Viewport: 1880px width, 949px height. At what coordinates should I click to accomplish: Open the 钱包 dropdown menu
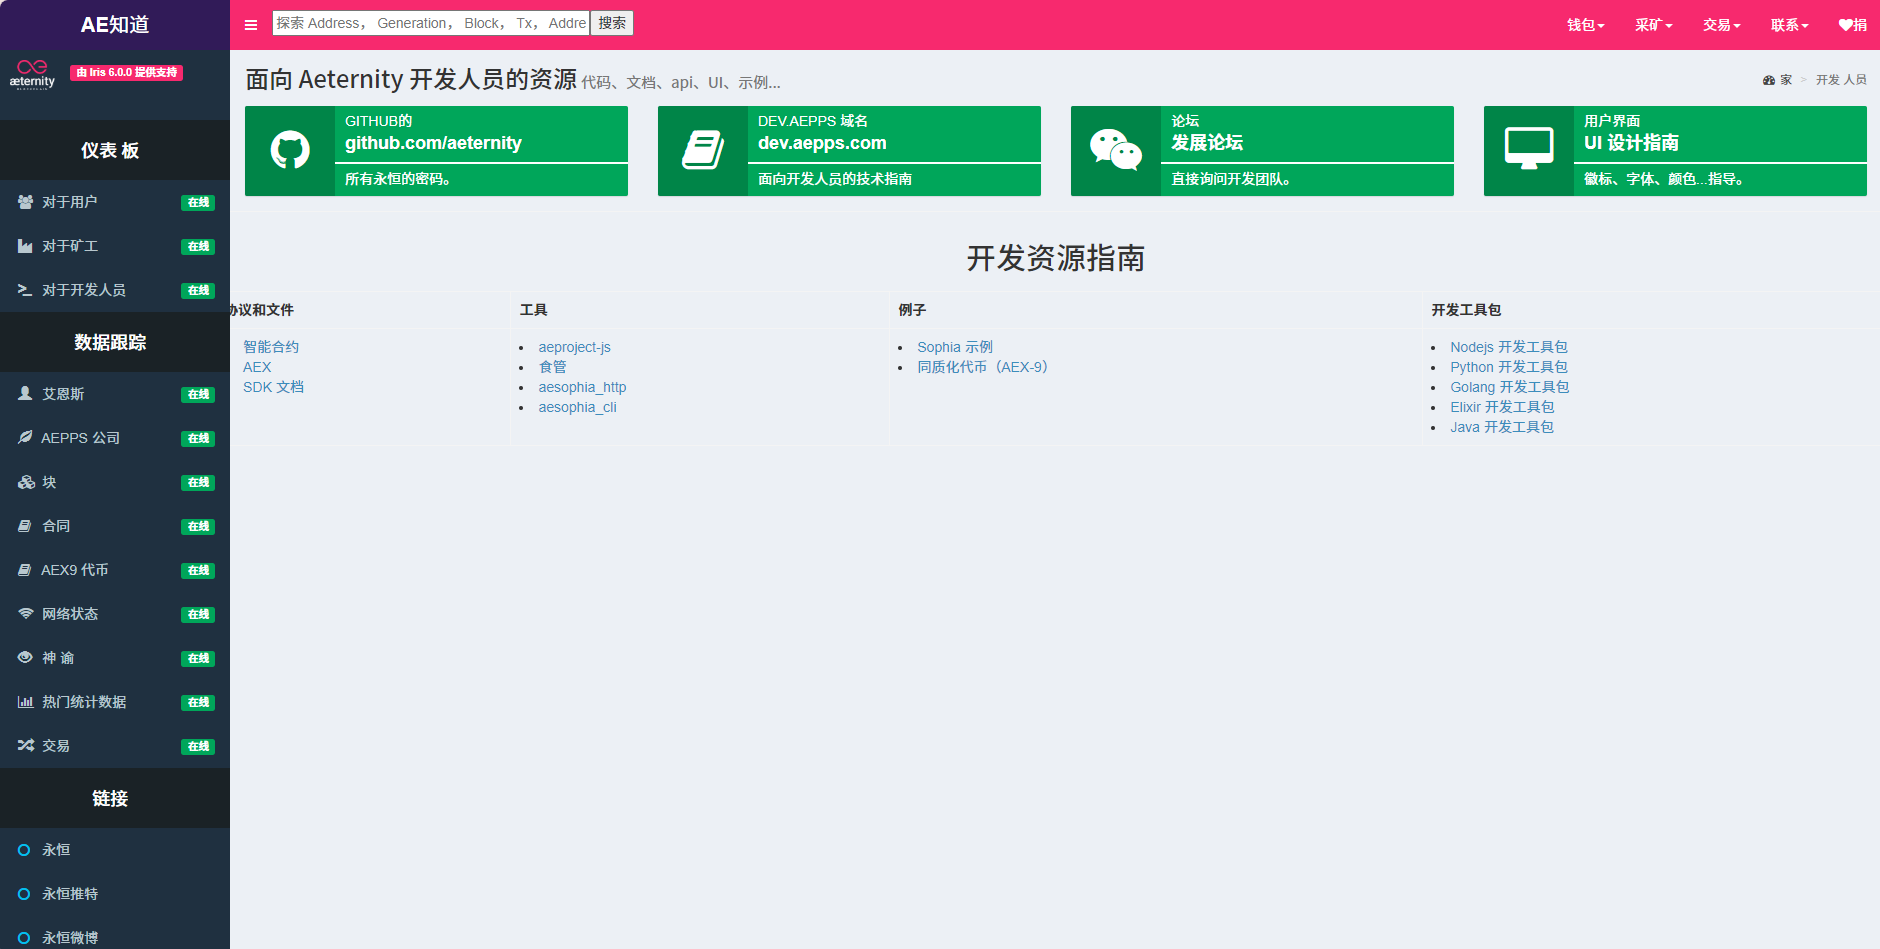[x=1585, y=25]
